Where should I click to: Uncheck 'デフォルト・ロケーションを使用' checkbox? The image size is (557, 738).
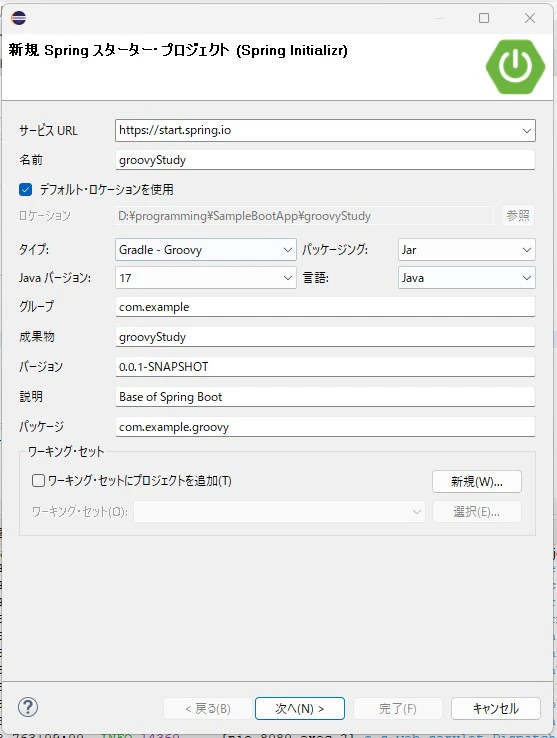point(25,189)
